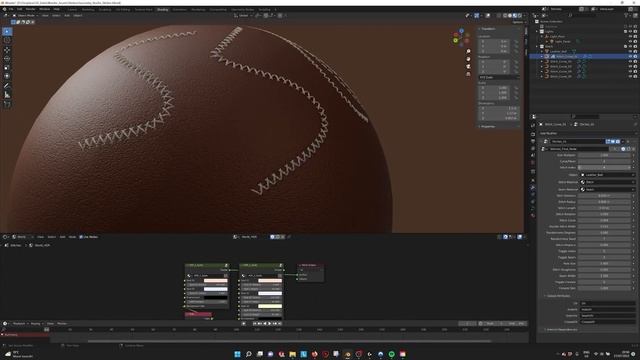Image resolution: width=640 pixels, height=360 pixels.
Task: Select the Cursor tool in viewport toolbar
Action: pyautogui.click(x=7, y=40)
